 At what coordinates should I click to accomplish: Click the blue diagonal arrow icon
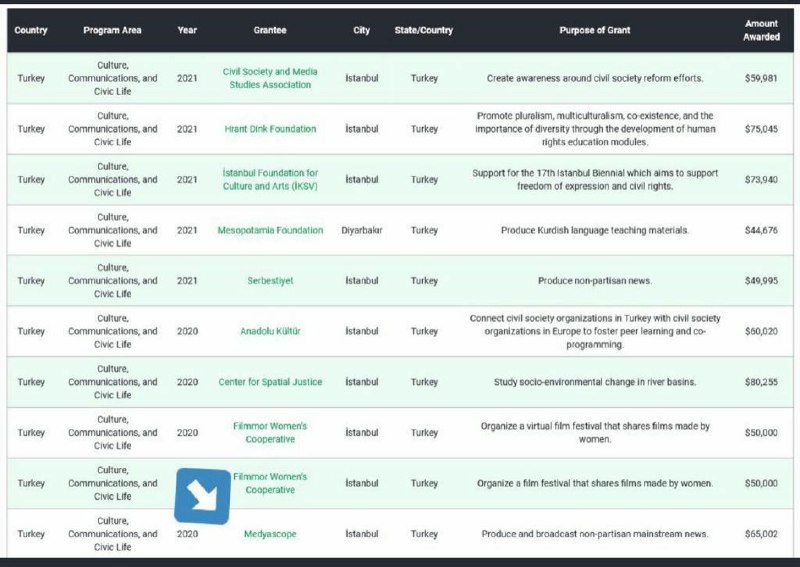click(x=203, y=496)
